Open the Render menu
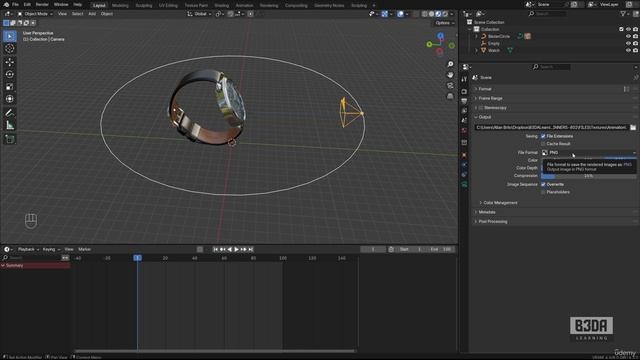 tap(42, 4)
